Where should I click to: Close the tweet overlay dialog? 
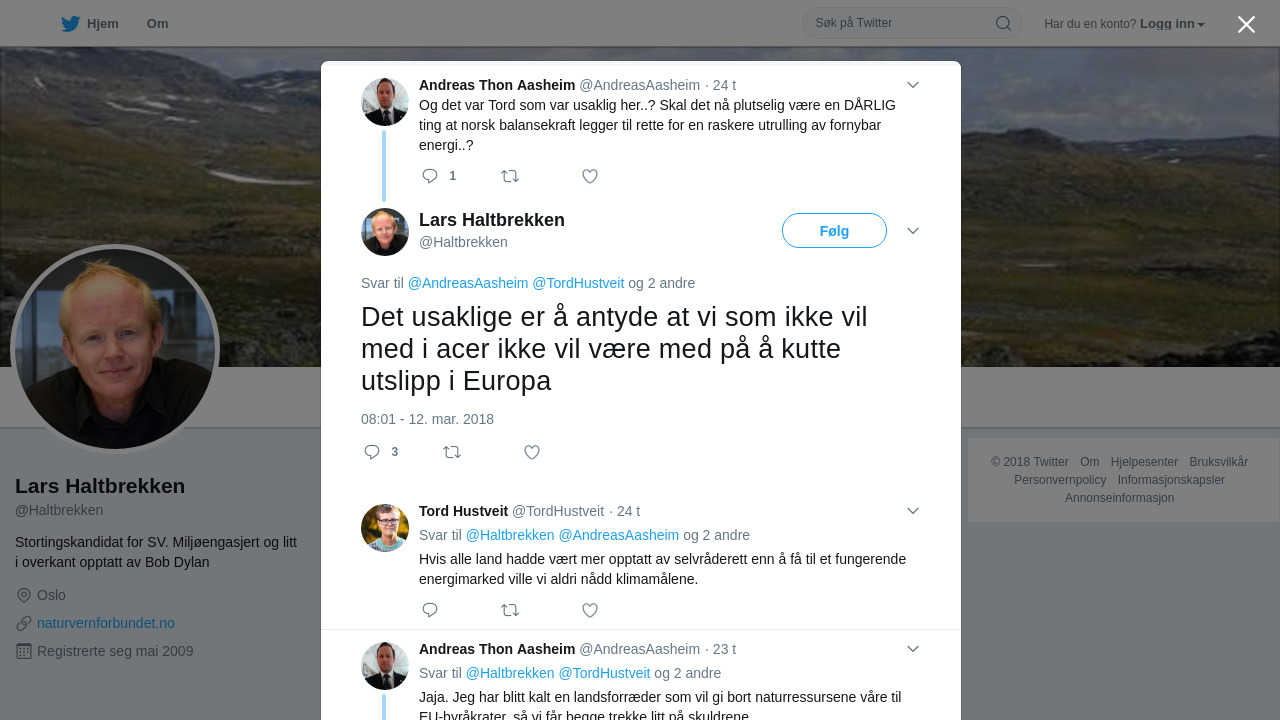(1246, 24)
